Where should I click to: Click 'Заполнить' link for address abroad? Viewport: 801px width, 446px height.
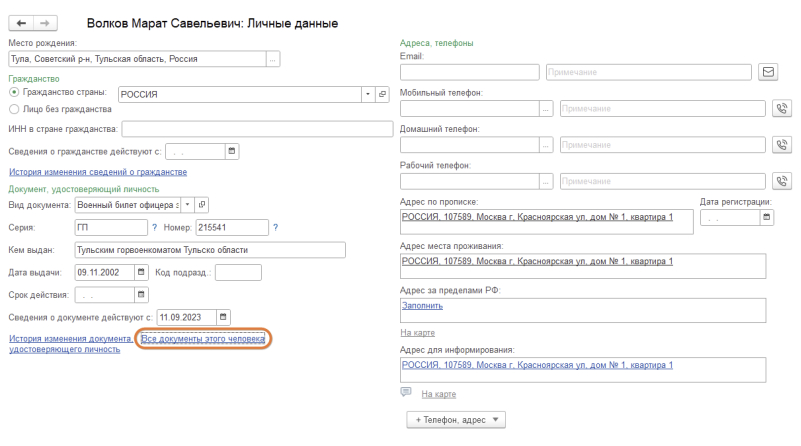(x=420, y=304)
